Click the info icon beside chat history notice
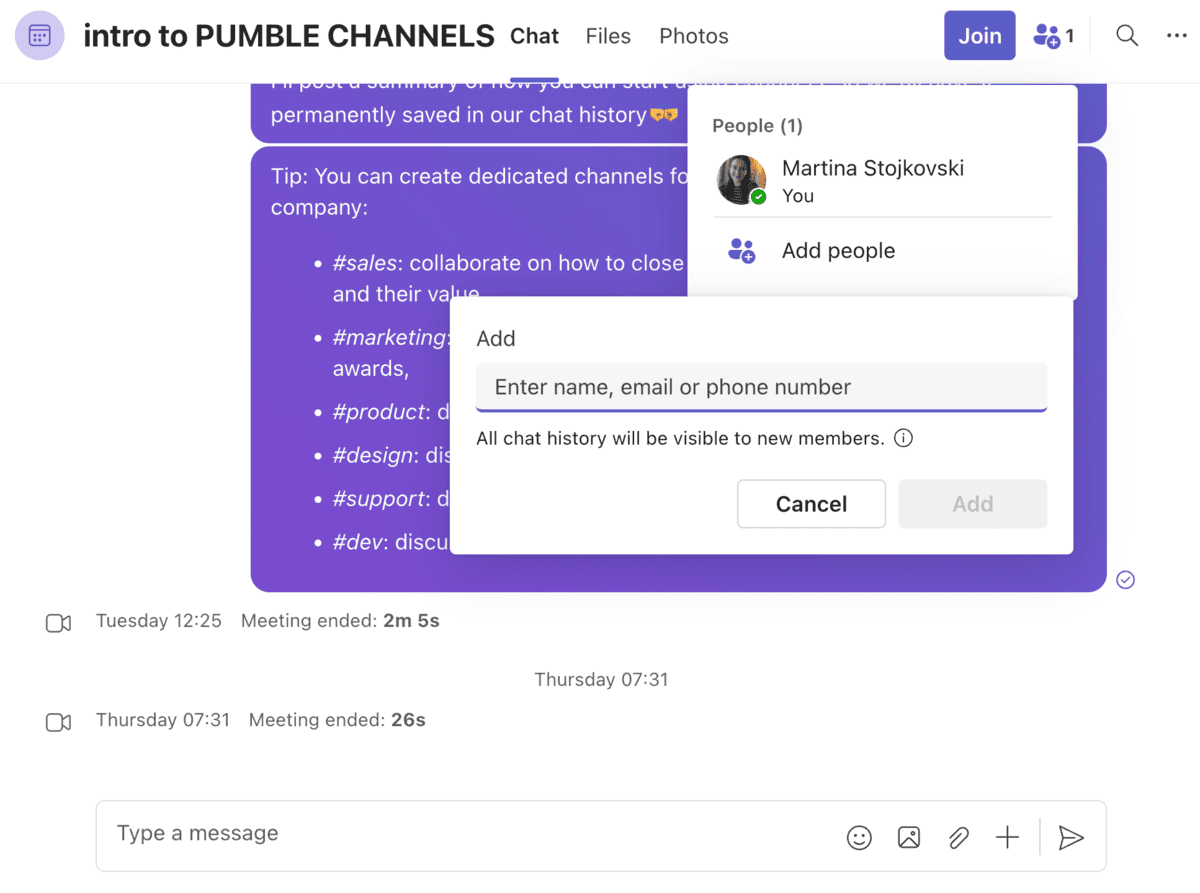The height and width of the screenshot is (893, 1200). click(x=903, y=438)
